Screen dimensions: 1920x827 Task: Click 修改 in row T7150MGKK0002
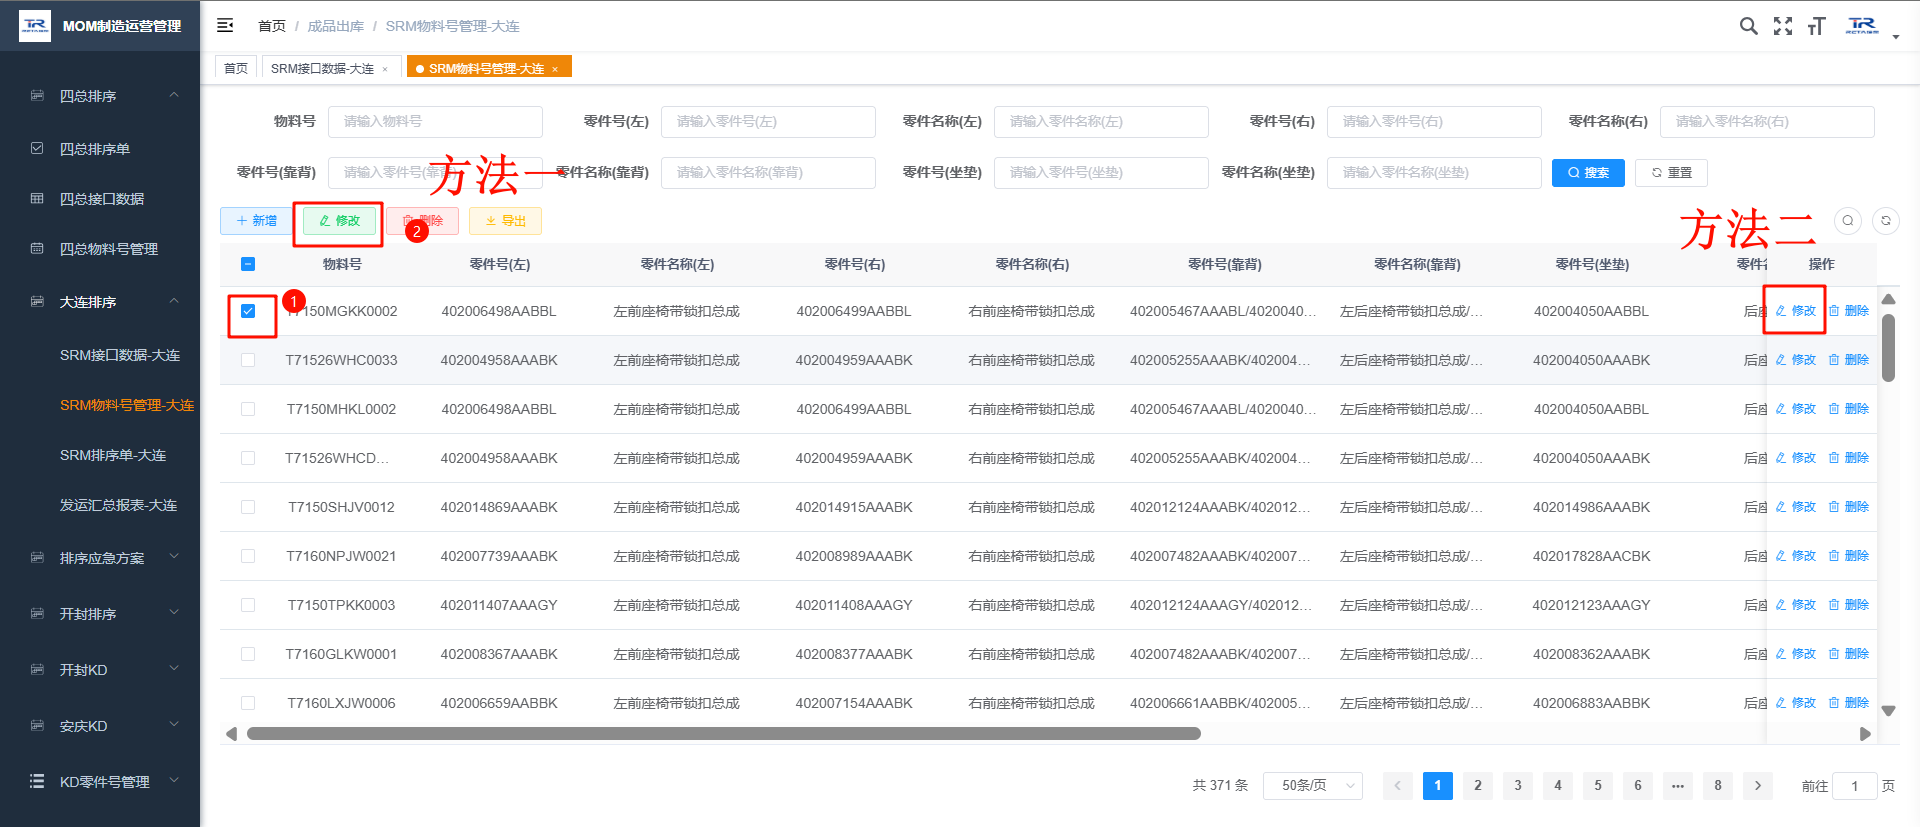pyautogui.click(x=1796, y=311)
